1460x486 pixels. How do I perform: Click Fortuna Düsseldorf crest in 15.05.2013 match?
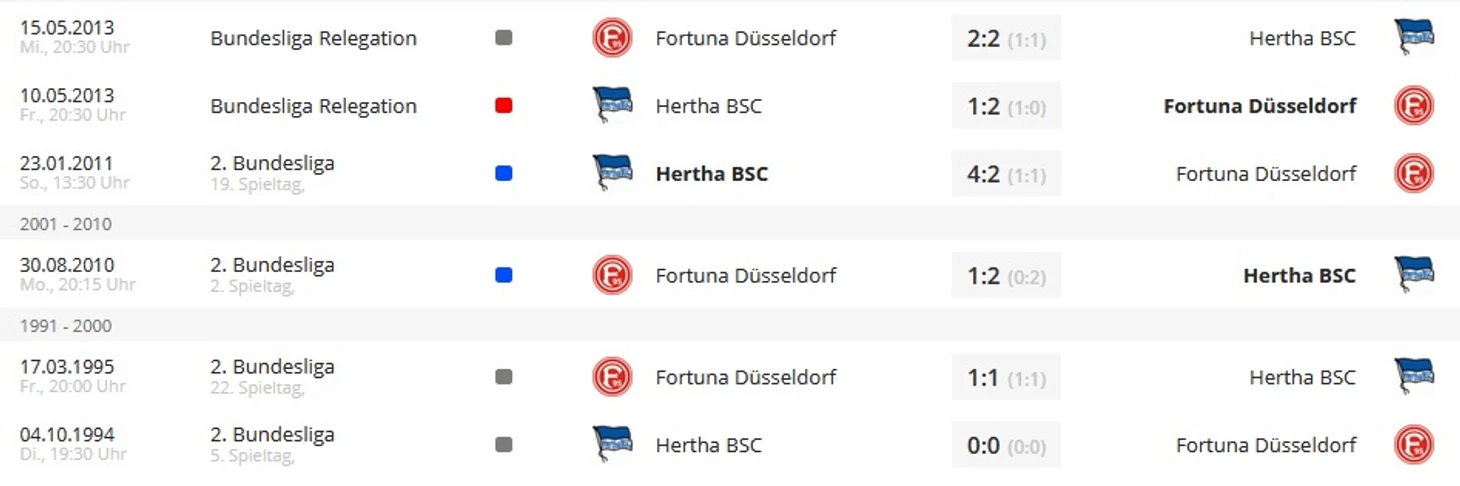pyautogui.click(x=612, y=38)
